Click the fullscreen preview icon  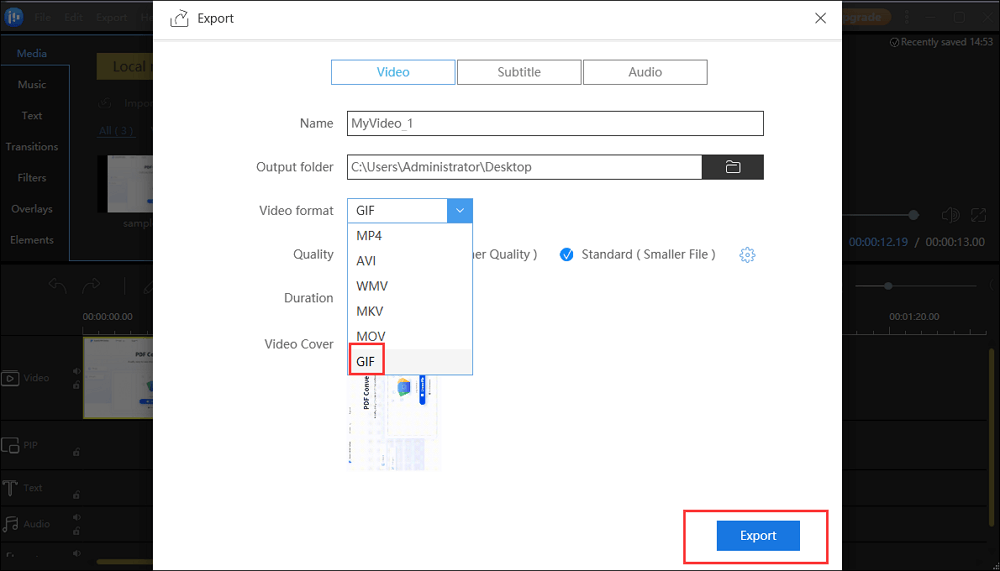click(978, 215)
